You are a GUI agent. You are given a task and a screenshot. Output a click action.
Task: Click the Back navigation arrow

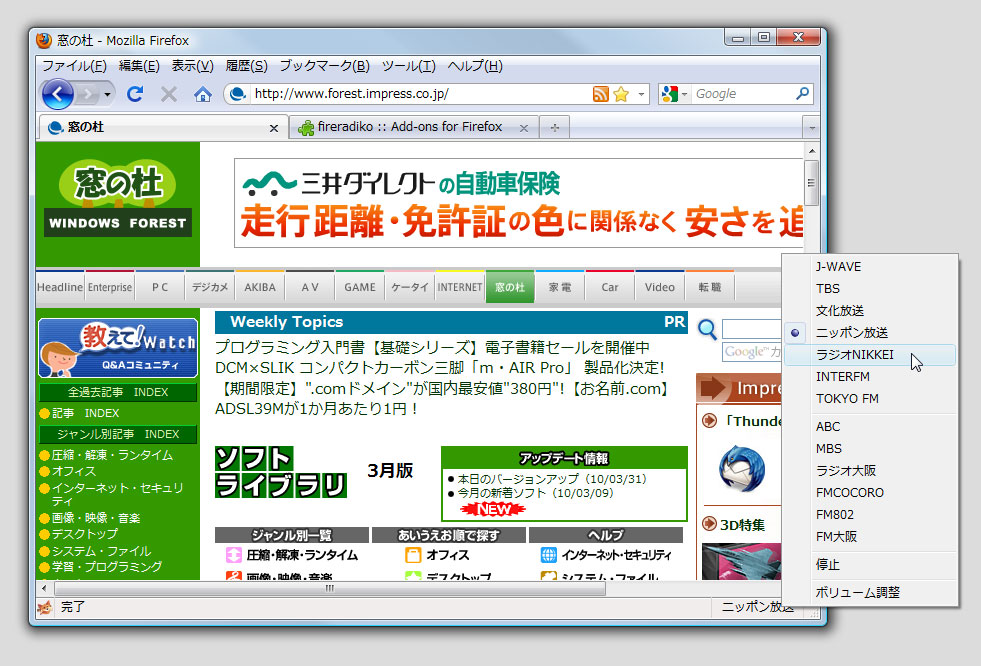(60, 94)
